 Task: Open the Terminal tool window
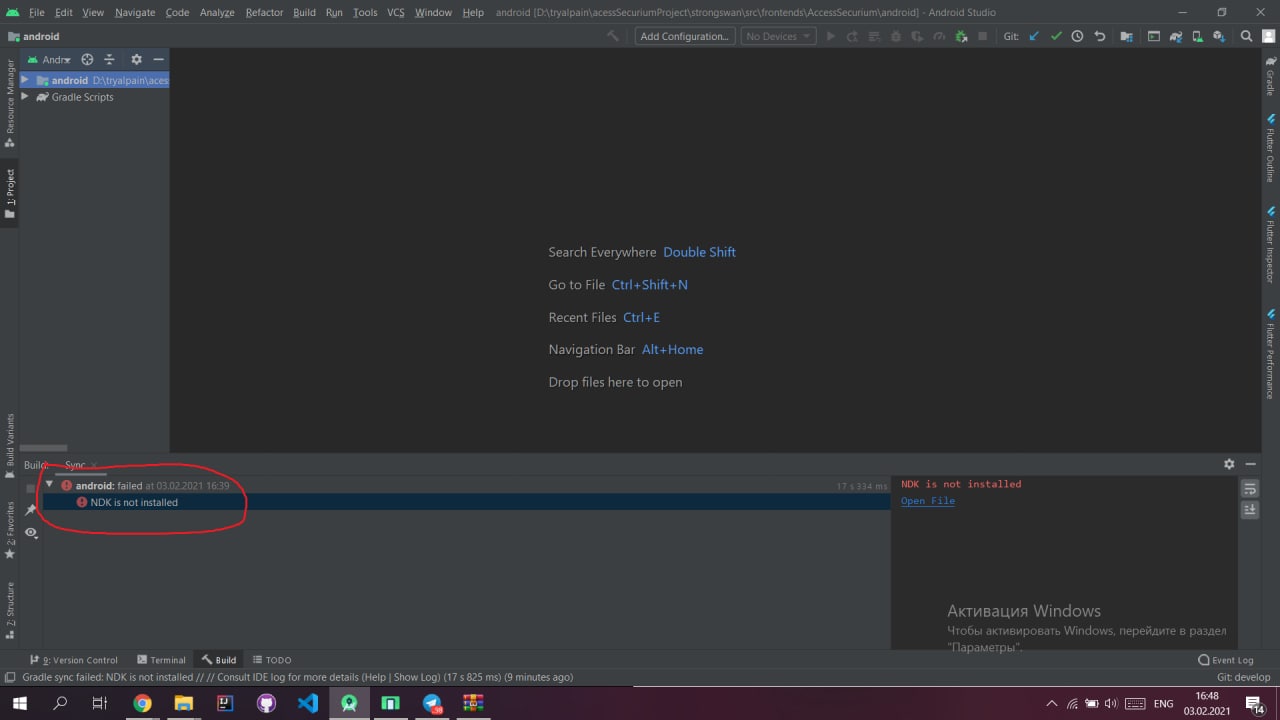pyautogui.click(x=160, y=660)
